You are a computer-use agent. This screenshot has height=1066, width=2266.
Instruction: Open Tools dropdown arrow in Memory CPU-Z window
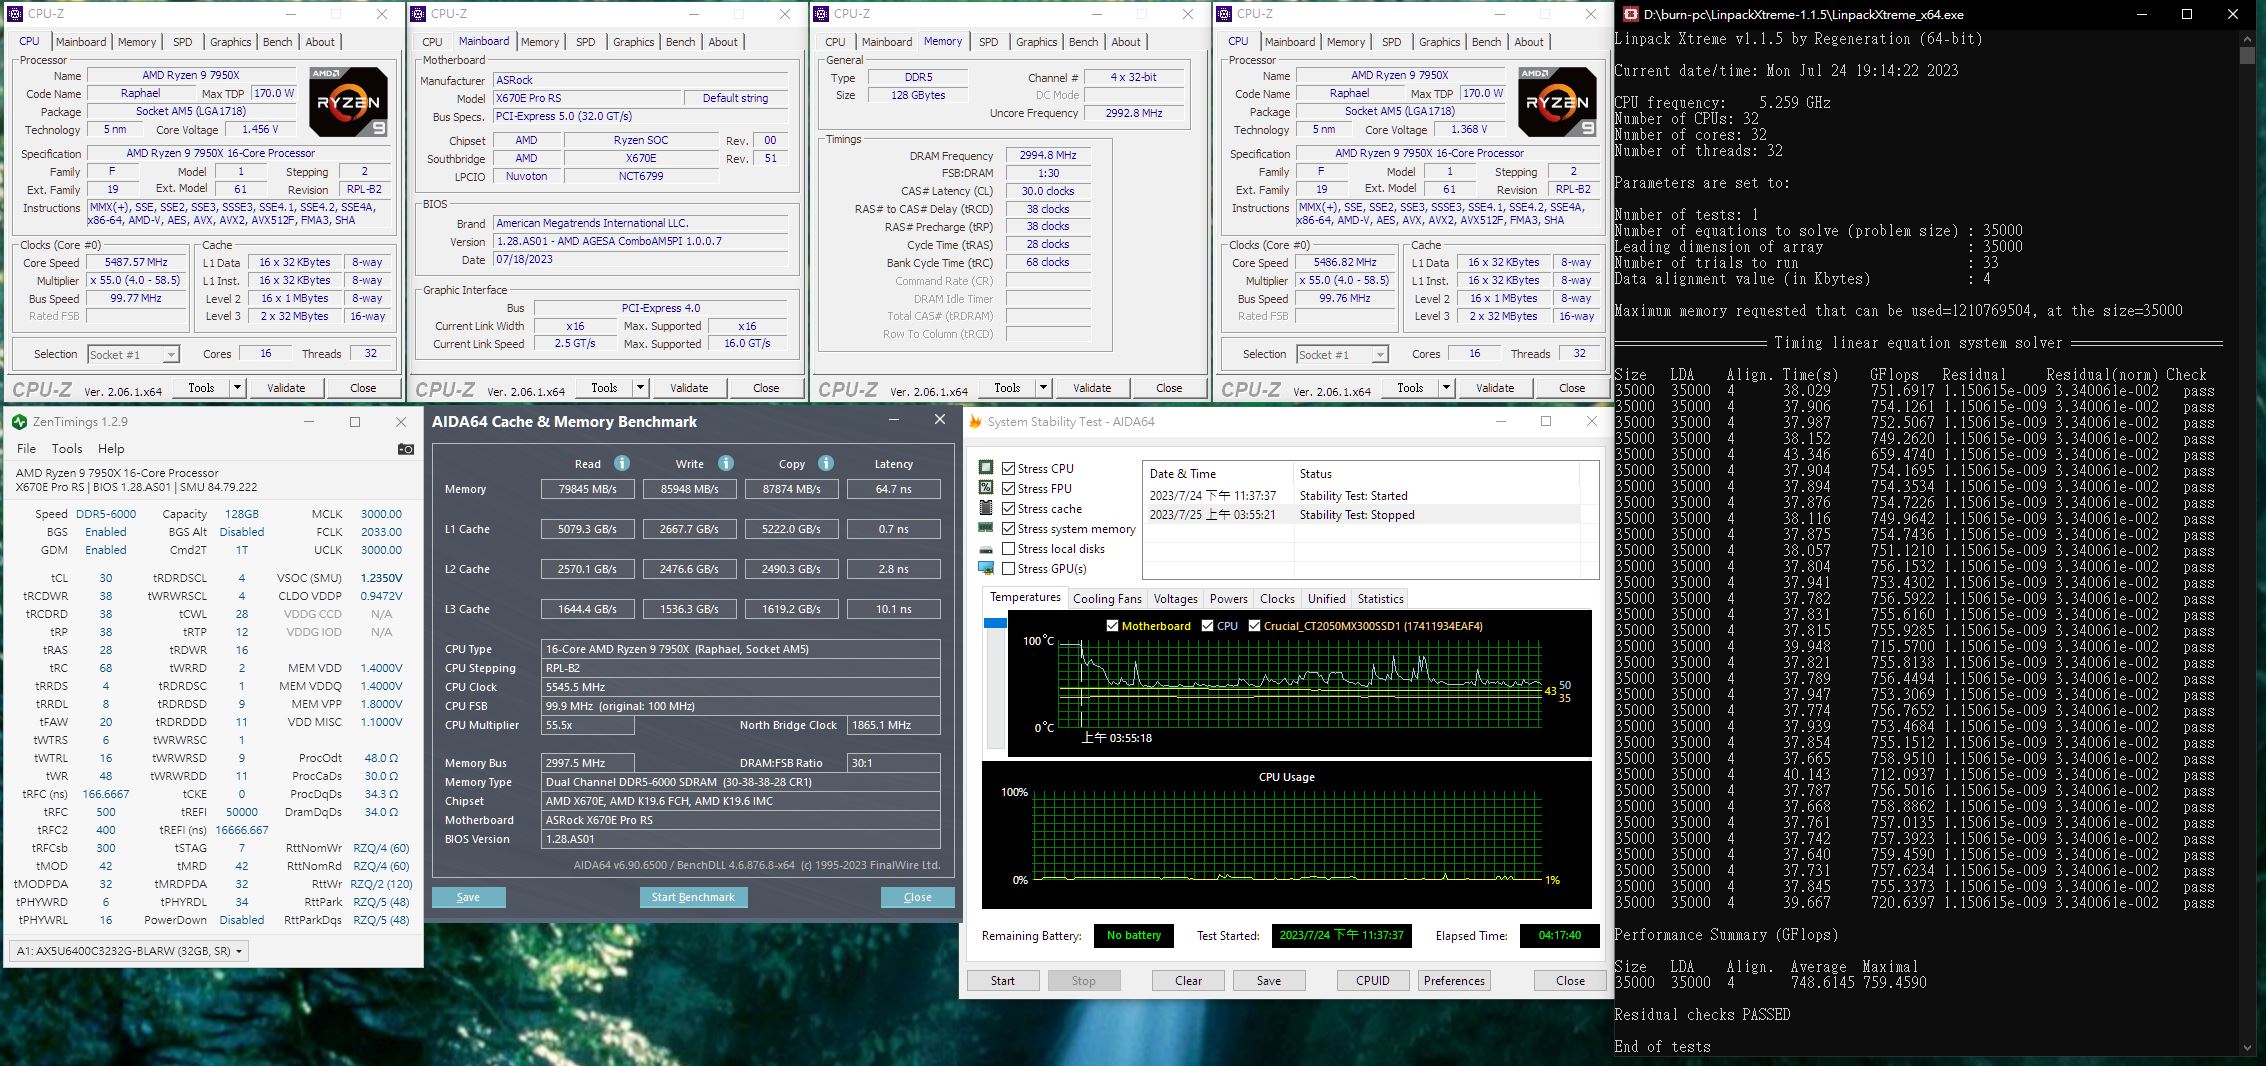[1043, 387]
